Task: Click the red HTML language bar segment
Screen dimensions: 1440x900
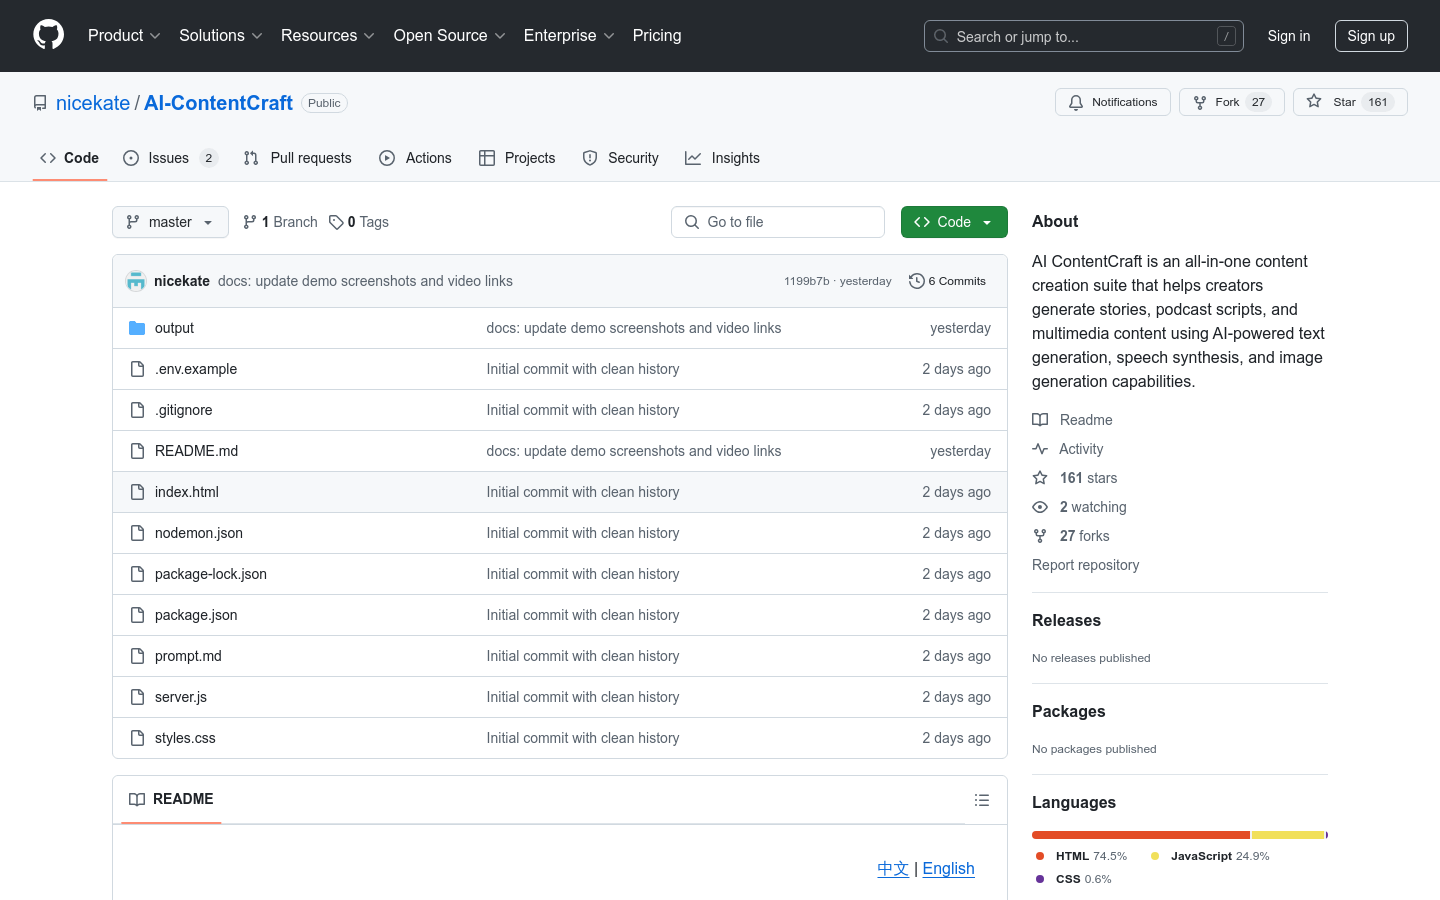Action: coord(1140,835)
